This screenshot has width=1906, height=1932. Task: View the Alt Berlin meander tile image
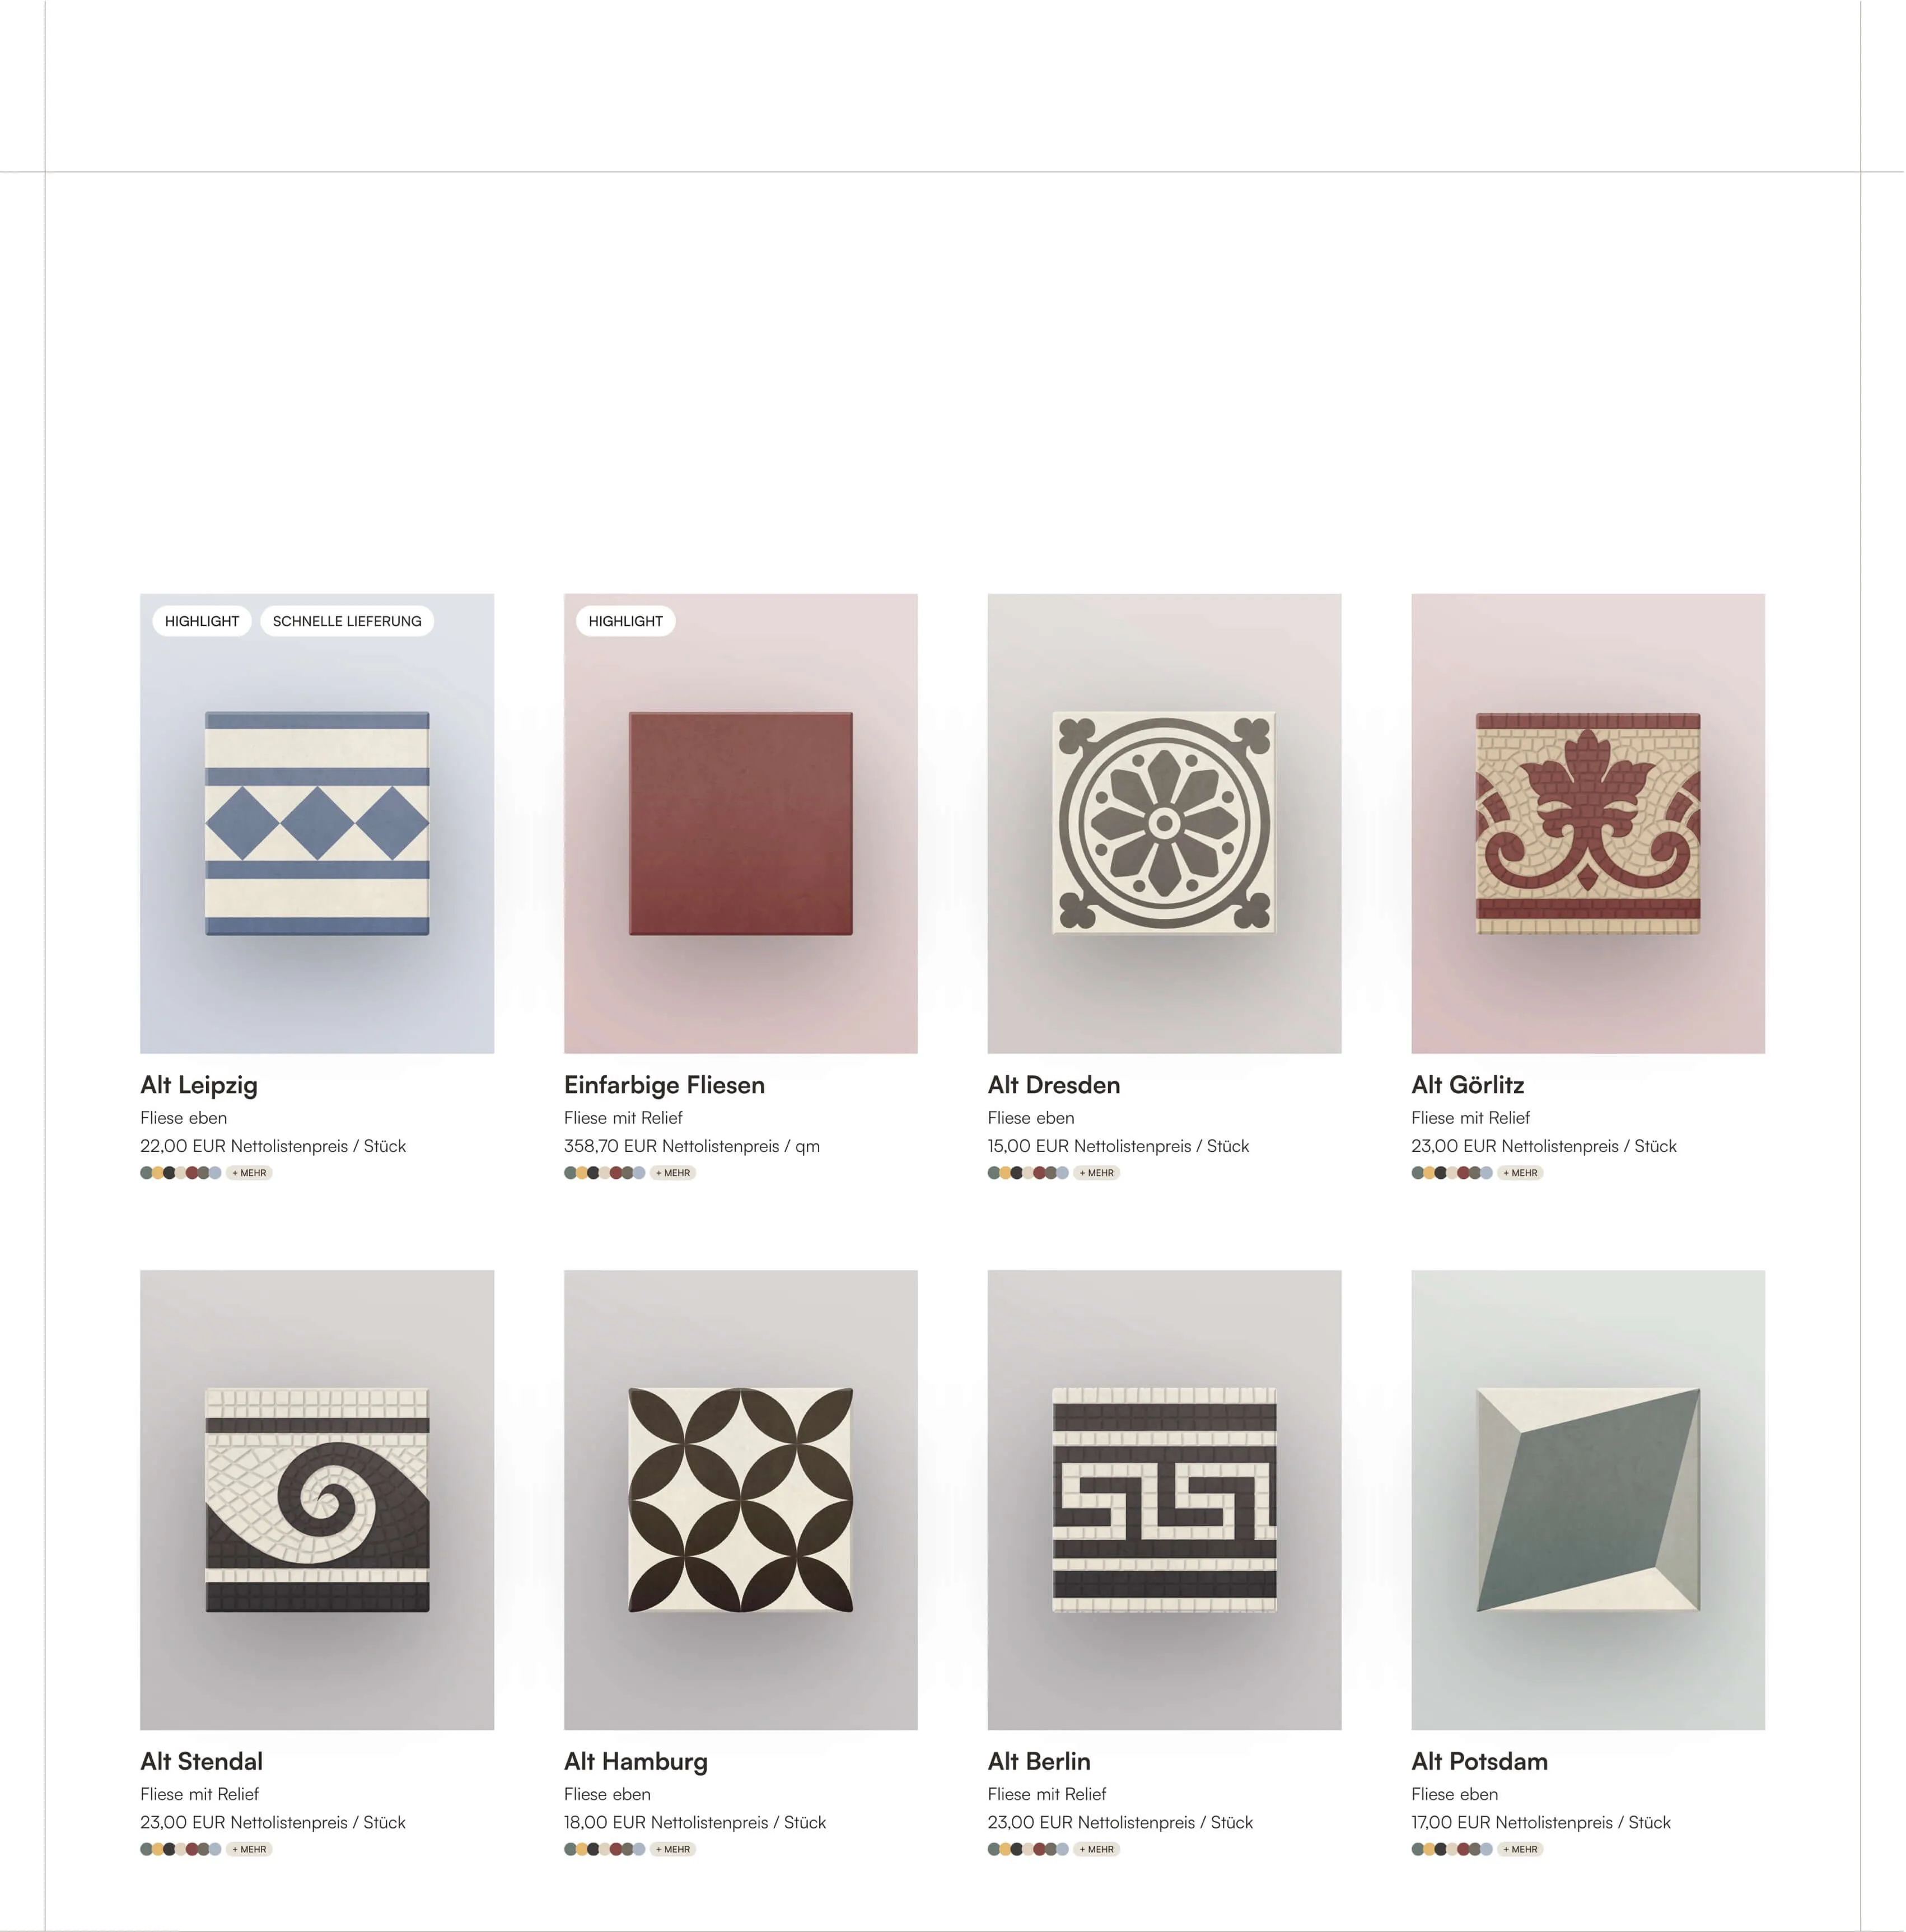coord(1164,1500)
